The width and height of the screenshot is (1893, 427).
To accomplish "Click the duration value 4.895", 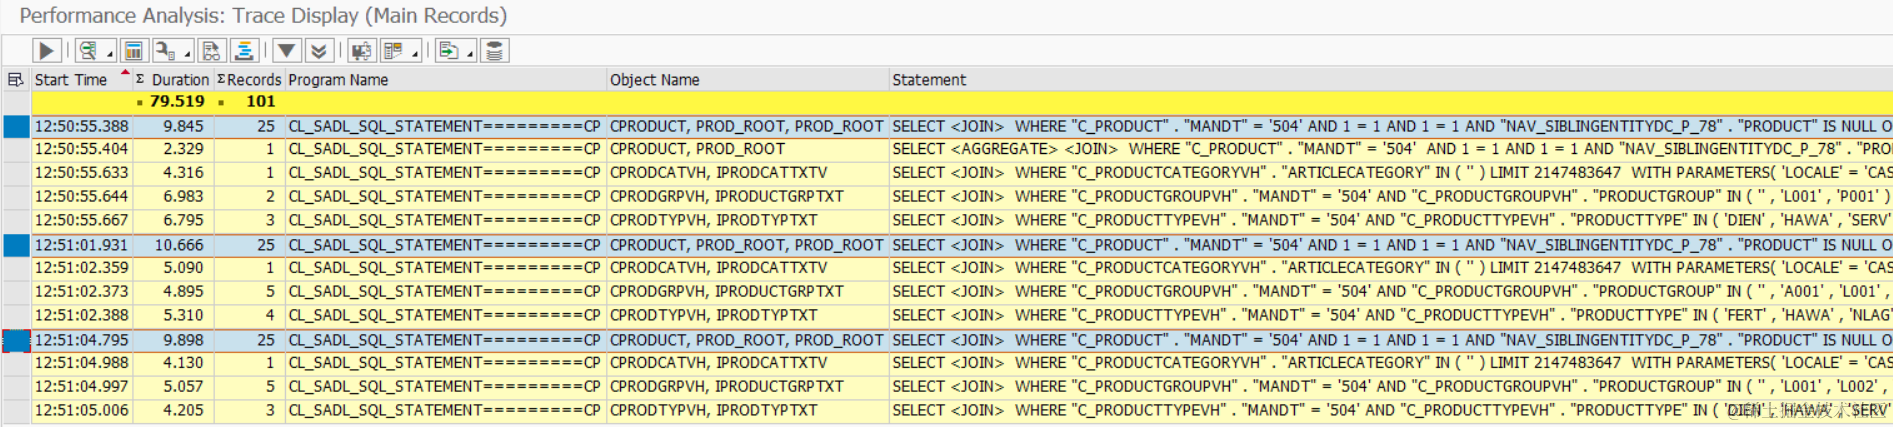I will [183, 292].
